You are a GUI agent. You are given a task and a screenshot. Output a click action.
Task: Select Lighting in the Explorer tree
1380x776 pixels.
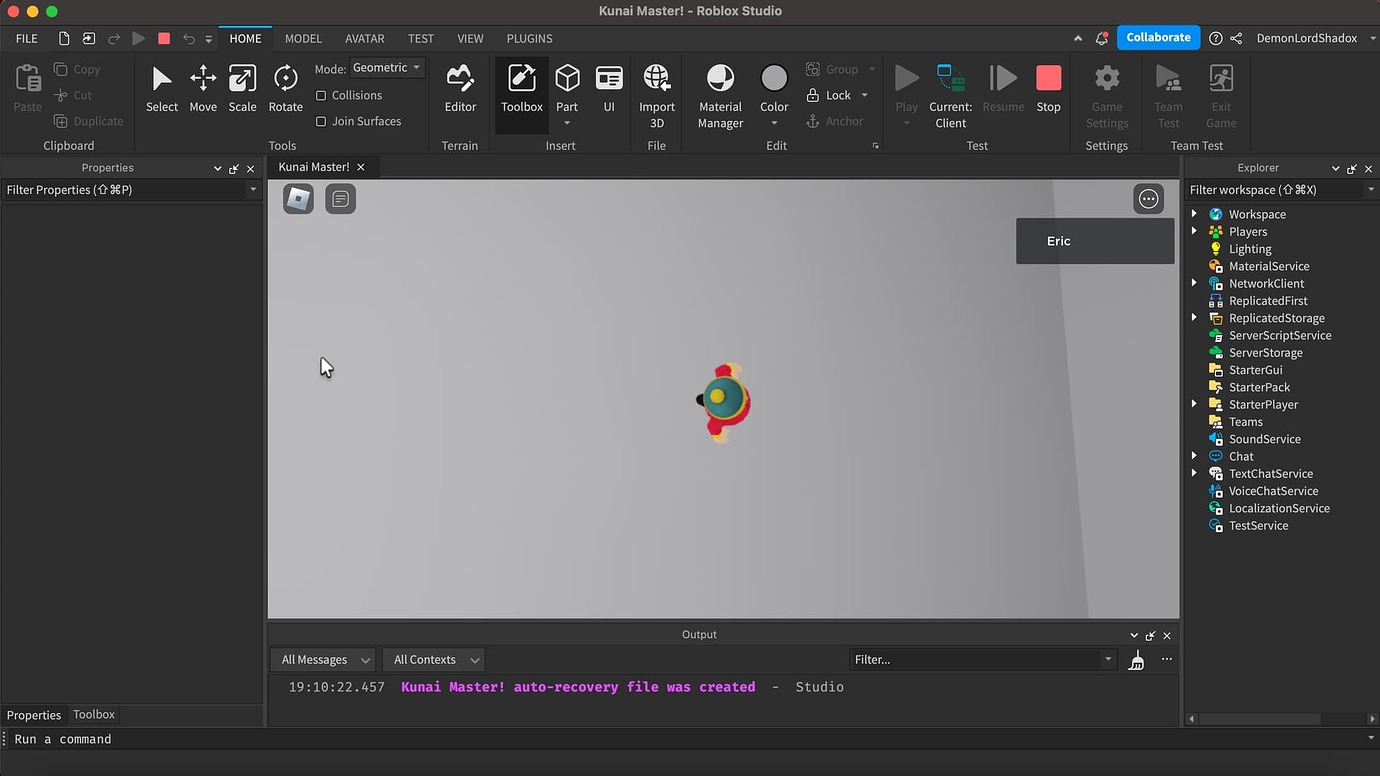pyautogui.click(x=1250, y=249)
